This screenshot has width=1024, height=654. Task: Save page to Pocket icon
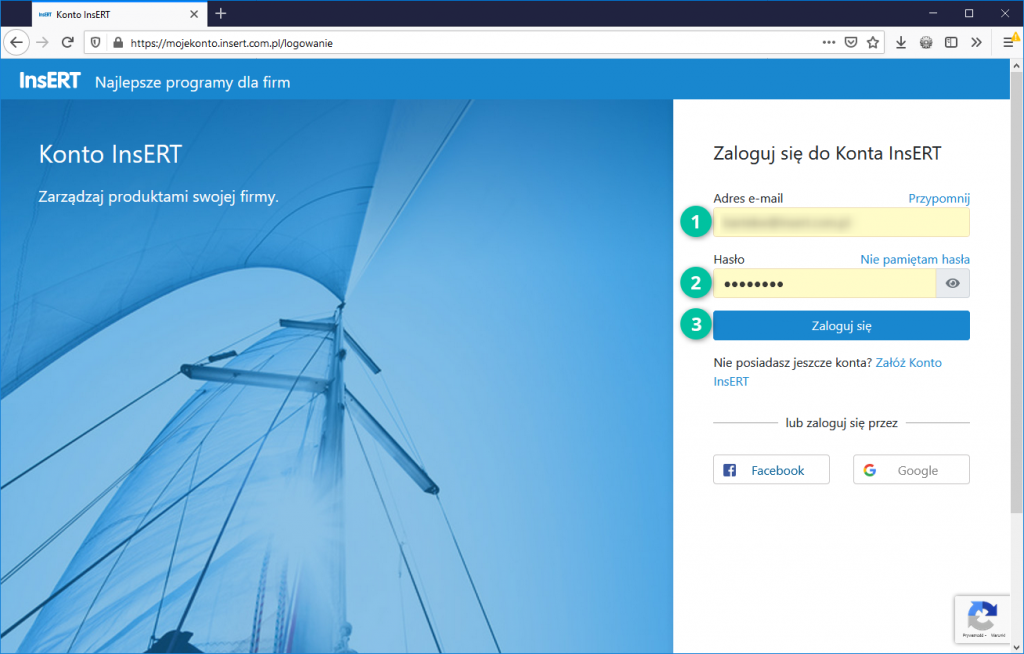(x=850, y=42)
